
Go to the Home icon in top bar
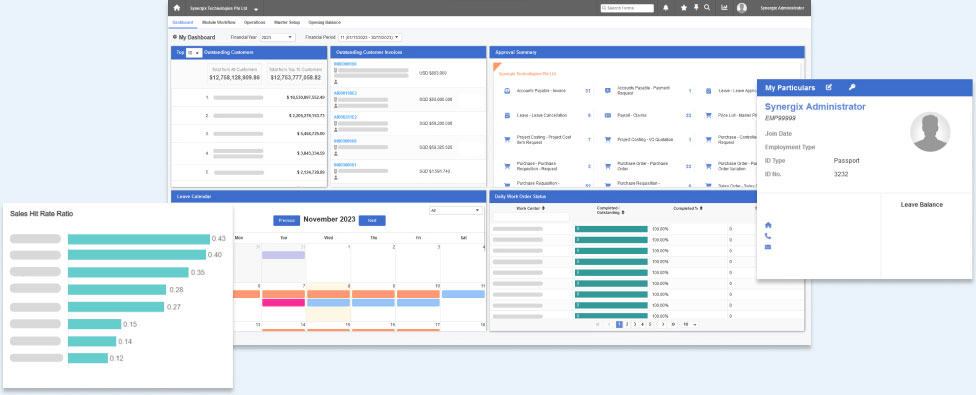click(x=177, y=8)
